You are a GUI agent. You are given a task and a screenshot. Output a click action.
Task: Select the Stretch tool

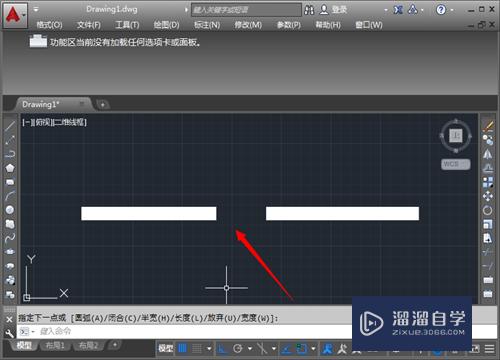488,238
